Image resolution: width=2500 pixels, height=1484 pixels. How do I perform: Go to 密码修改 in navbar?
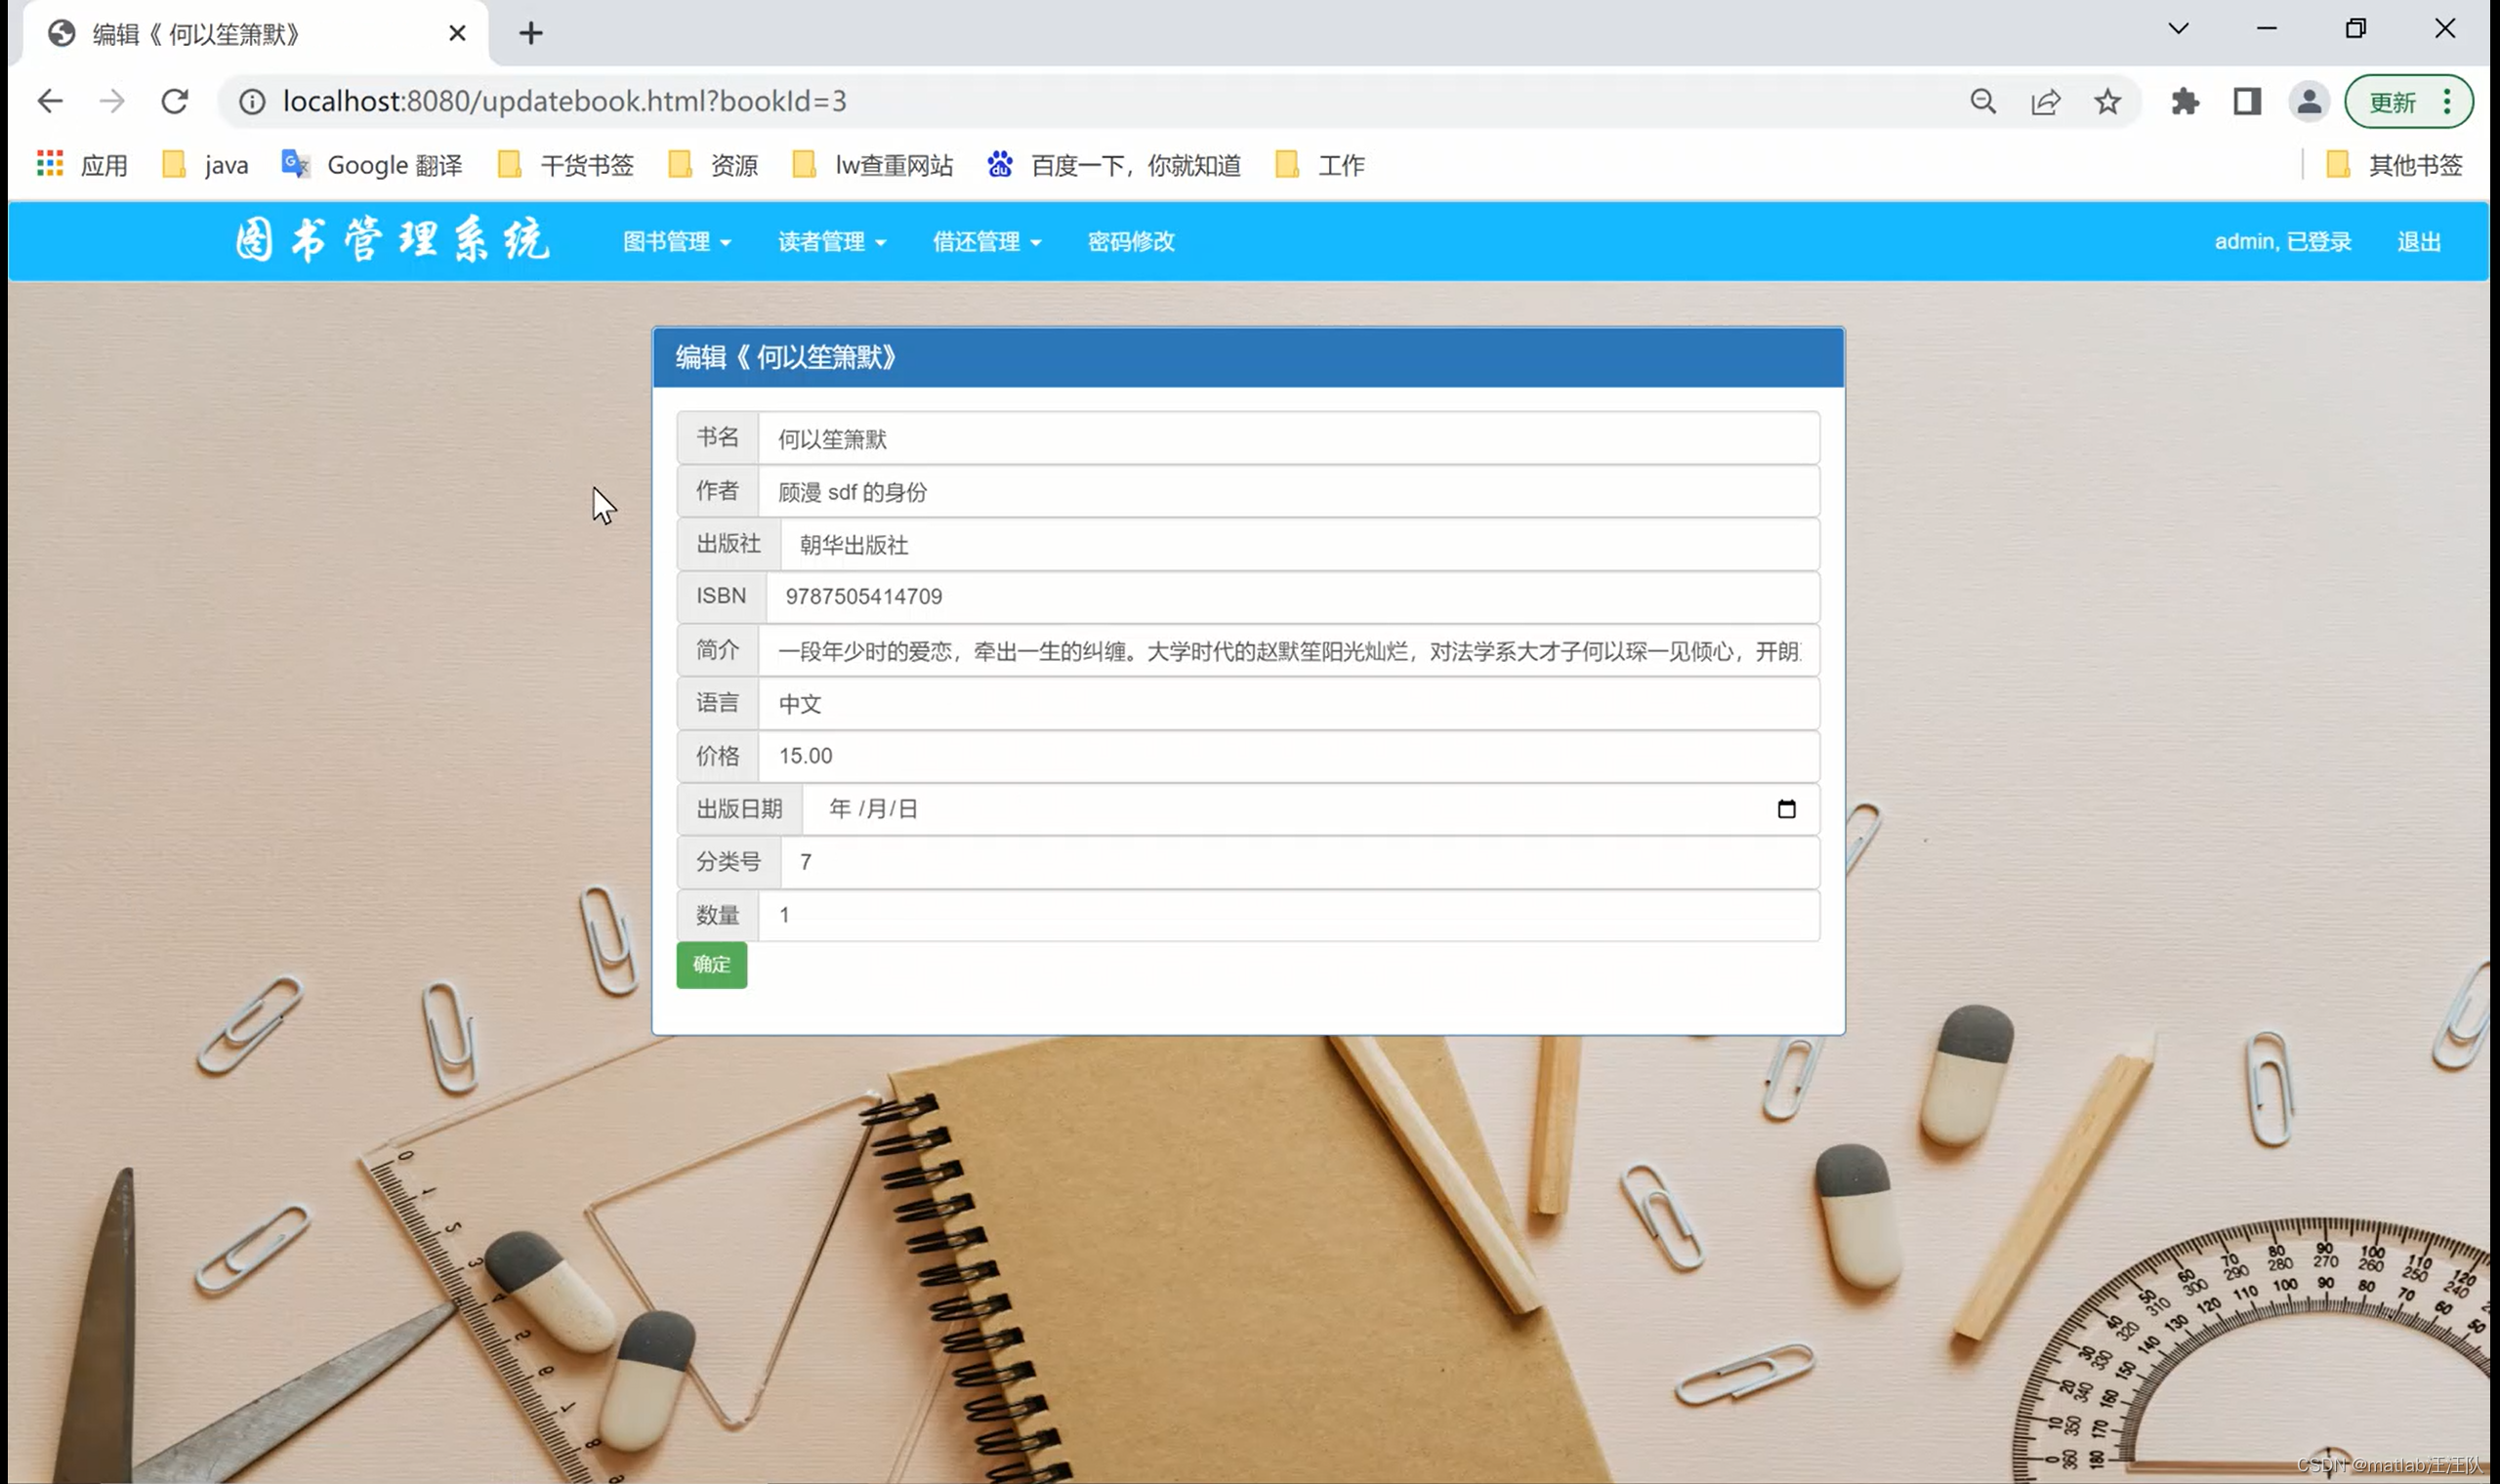pos(1131,242)
